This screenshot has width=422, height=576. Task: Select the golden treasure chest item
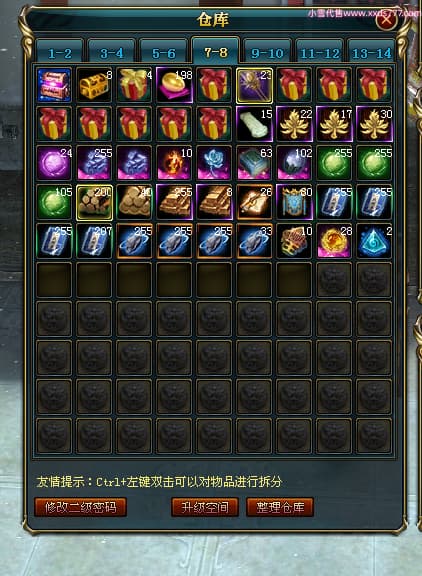pos(94,85)
